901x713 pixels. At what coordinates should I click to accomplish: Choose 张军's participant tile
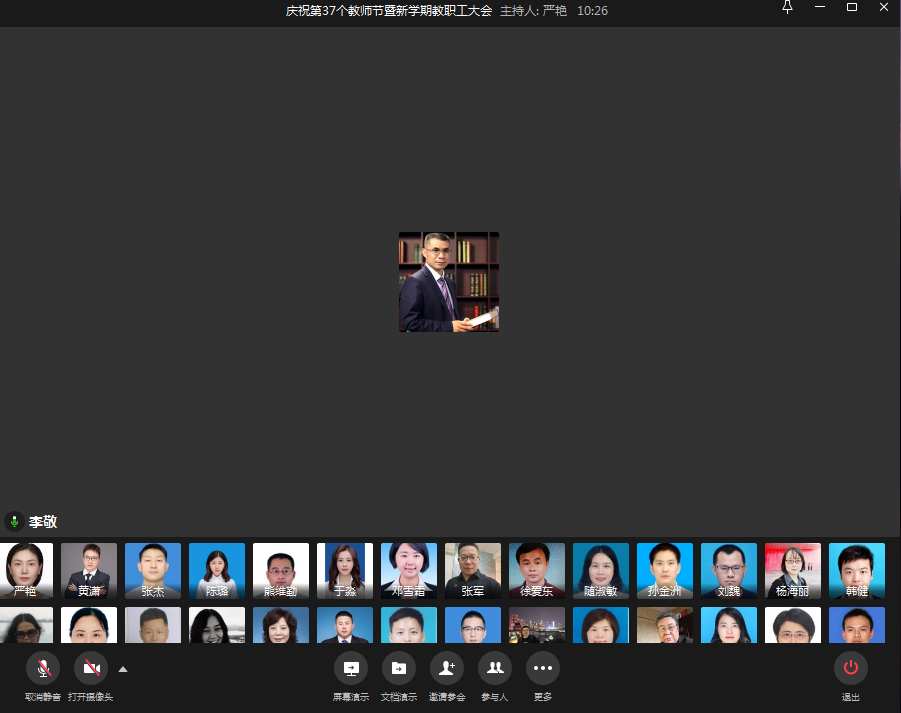pos(473,571)
